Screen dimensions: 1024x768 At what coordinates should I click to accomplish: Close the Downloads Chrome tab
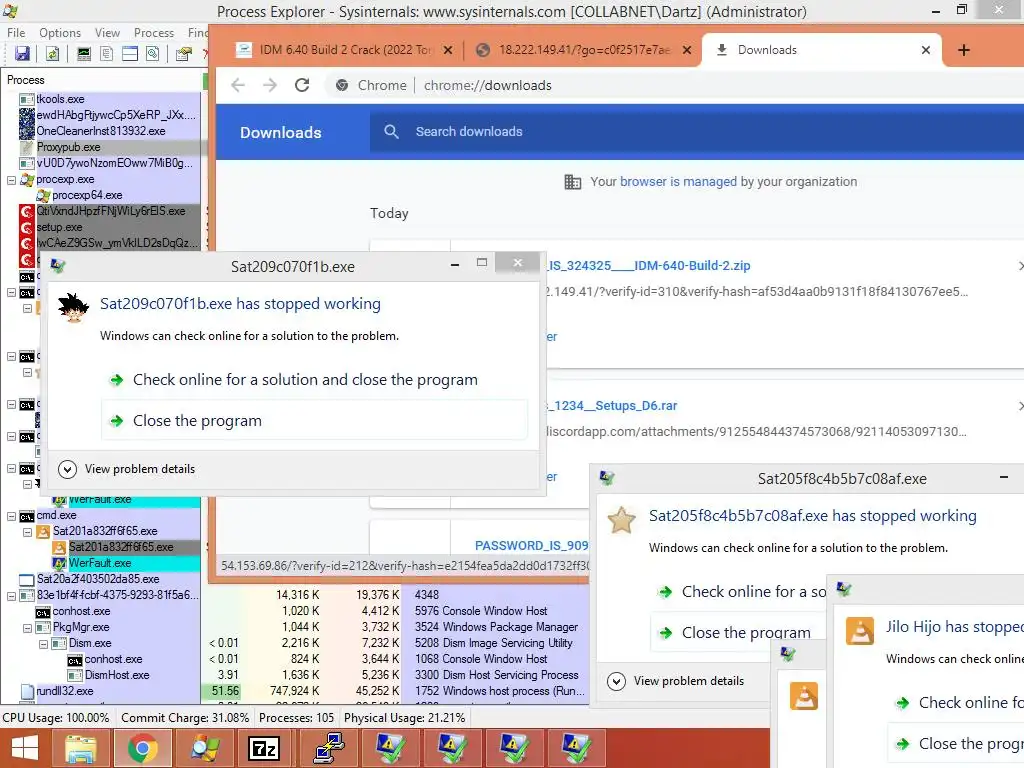click(926, 50)
